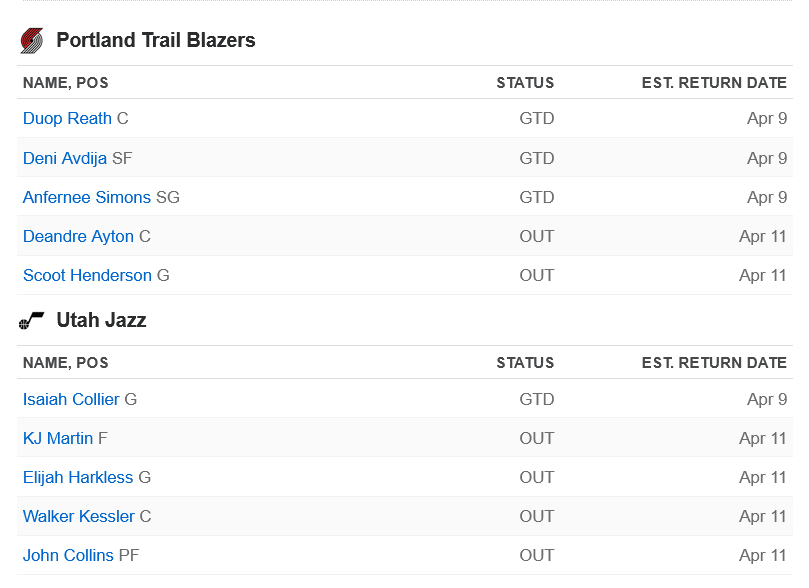Screen dimensions: 809x588
Task: Open Duop Reath's player page
Action: [x=67, y=119]
